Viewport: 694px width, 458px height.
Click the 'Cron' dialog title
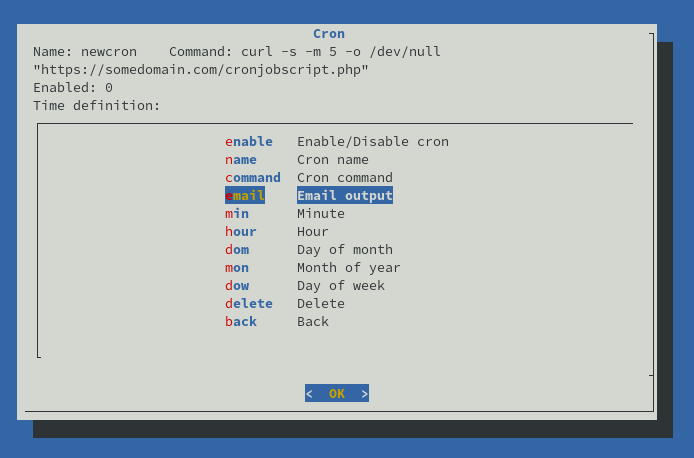[x=329, y=34]
